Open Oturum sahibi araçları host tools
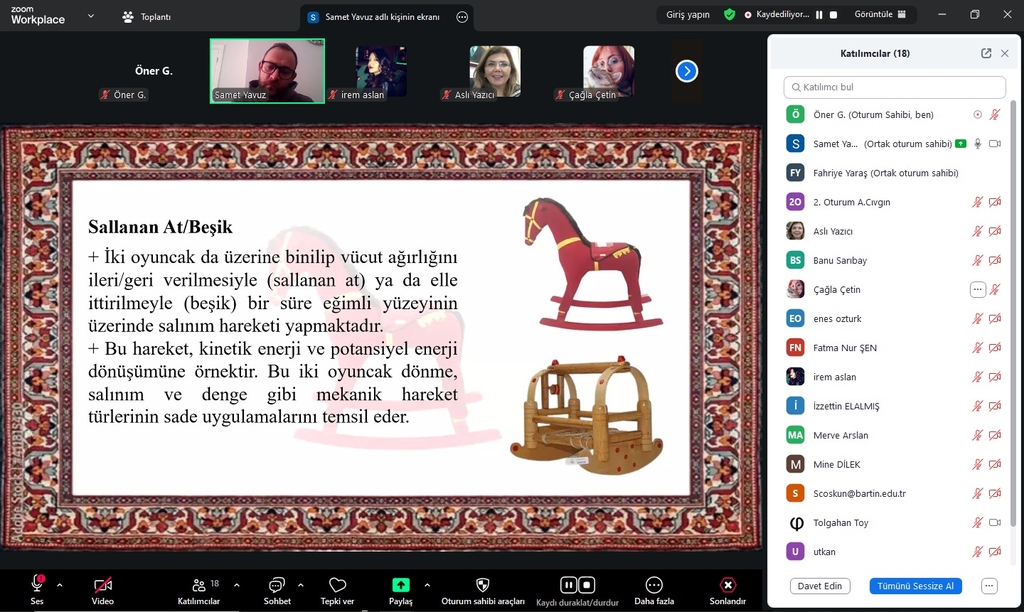 [483, 585]
